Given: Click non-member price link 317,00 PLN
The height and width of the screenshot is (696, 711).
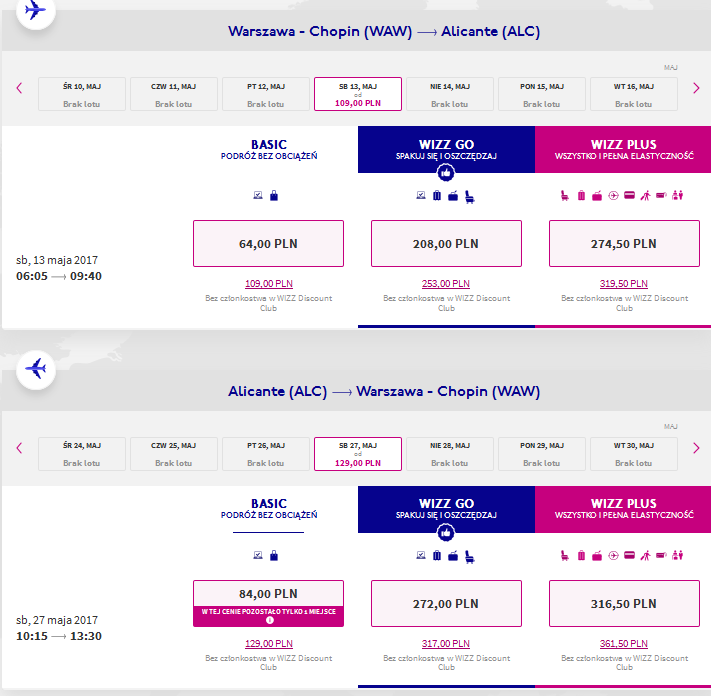Looking at the screenshot, I should (x=446, y=644).
